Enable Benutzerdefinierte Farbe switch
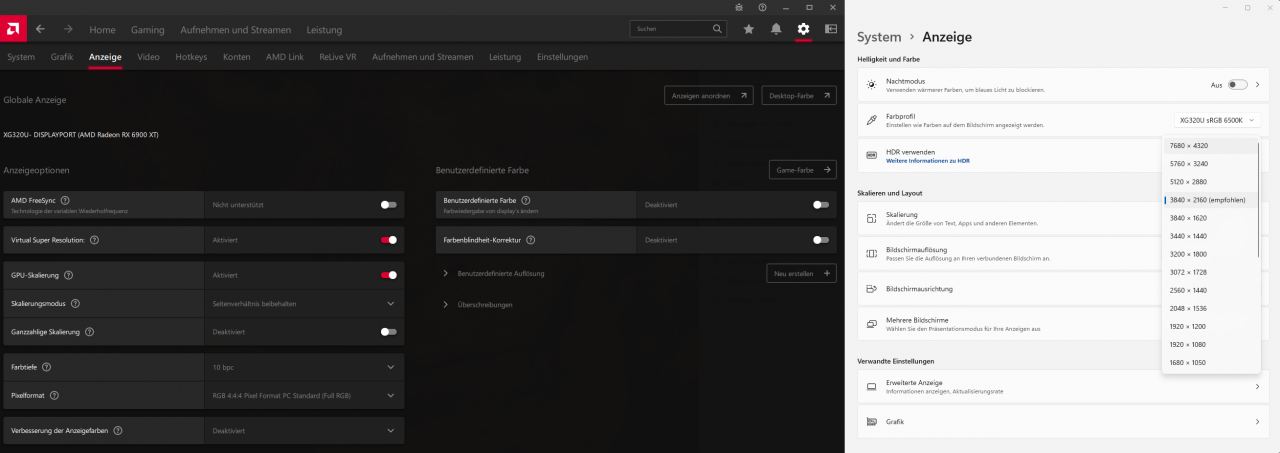The image size is (1280, 453). [x=821, y=204]
